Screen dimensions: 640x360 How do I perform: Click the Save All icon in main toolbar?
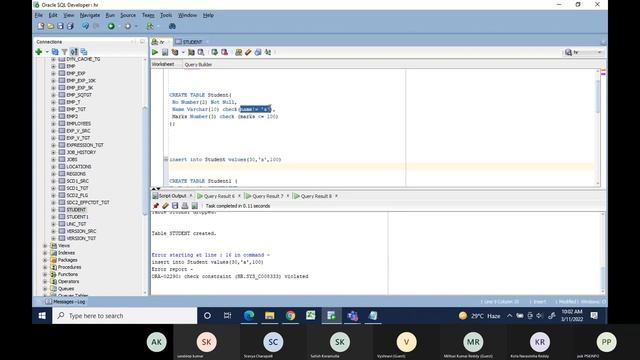pos(70,26)
